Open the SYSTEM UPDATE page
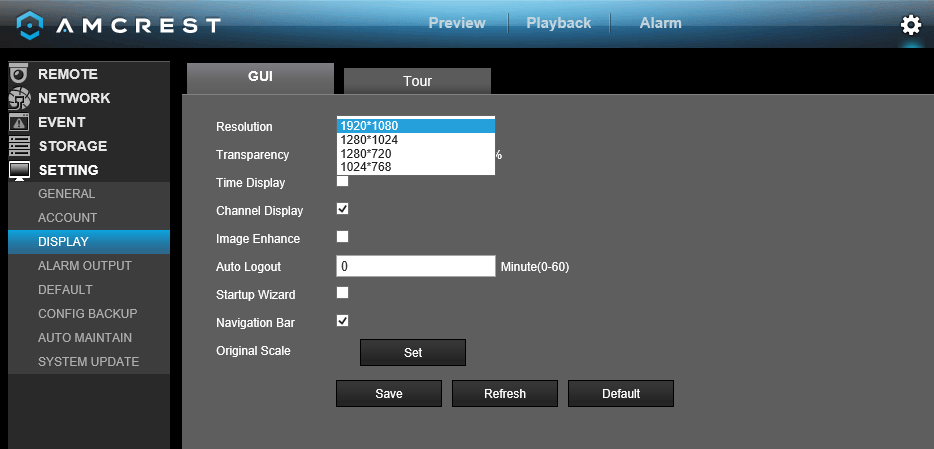The height and width of the screenshot is (449, 934). coord(89,361)
